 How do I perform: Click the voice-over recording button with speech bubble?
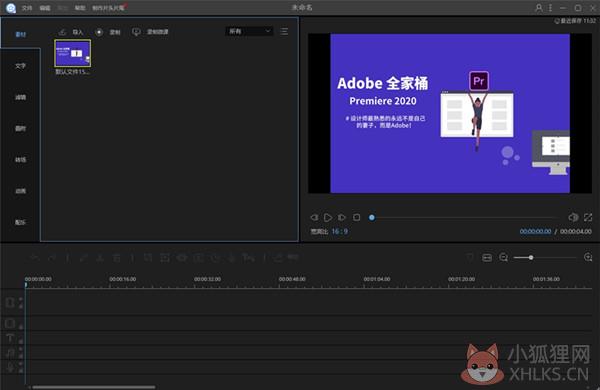[150, 32]
